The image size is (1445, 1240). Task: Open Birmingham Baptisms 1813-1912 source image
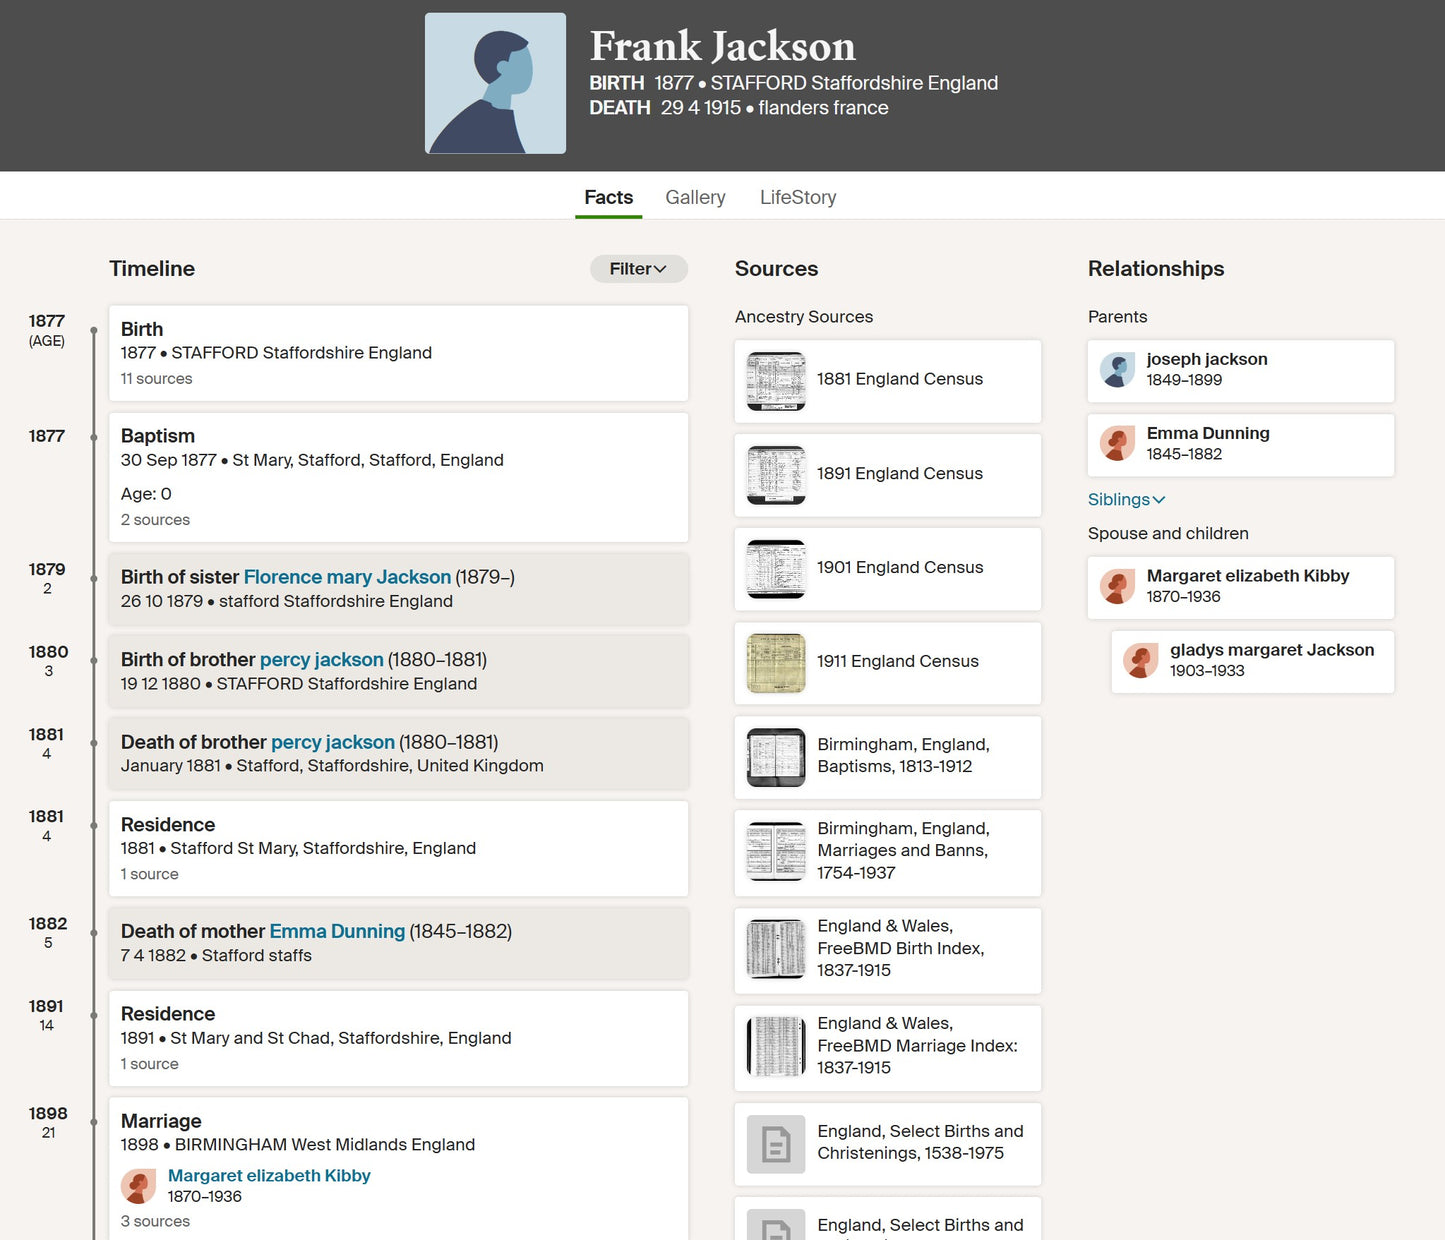(x=776, y=757)
